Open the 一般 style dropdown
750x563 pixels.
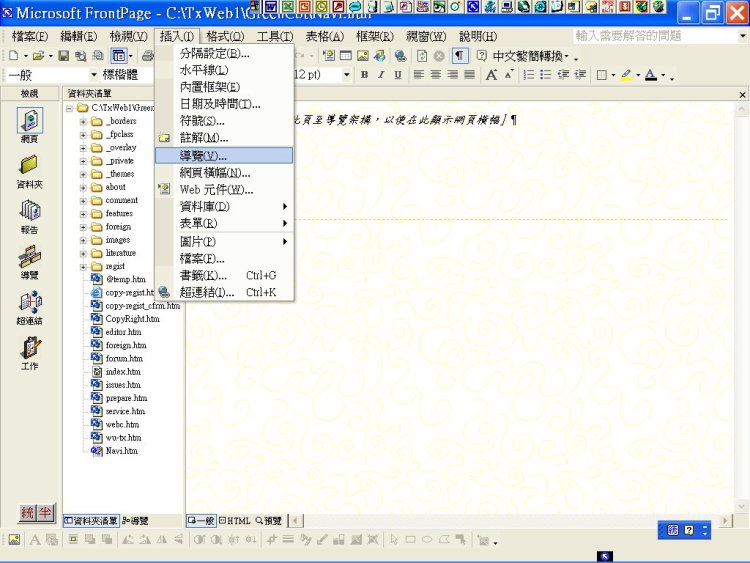[94, 75]
